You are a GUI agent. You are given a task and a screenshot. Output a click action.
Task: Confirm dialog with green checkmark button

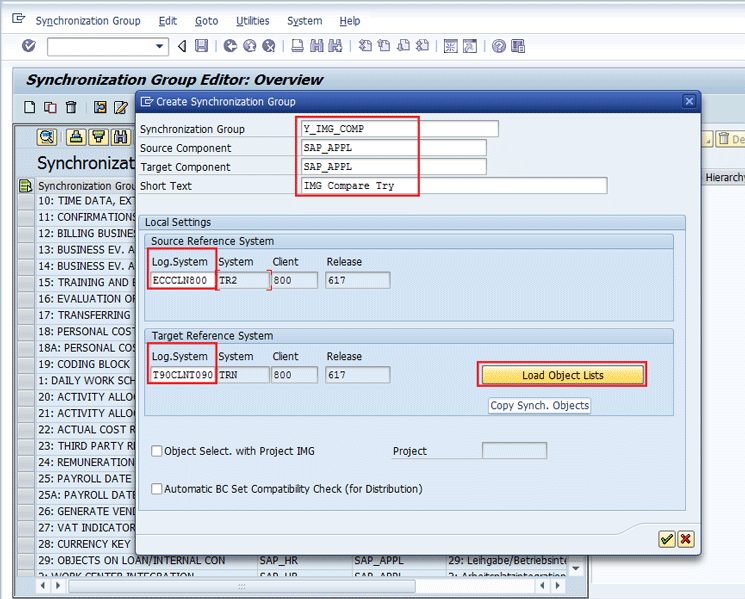[x=666, y=539]
